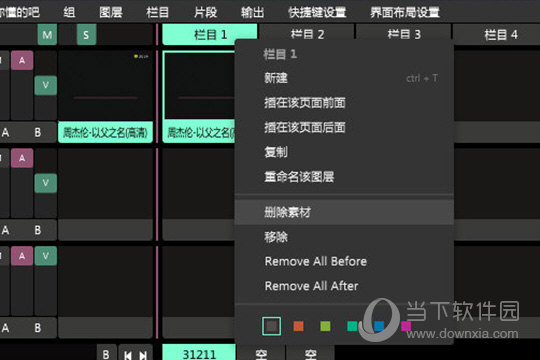Click the bottom bar B button
540x360 pixels.
click(106, 353)
